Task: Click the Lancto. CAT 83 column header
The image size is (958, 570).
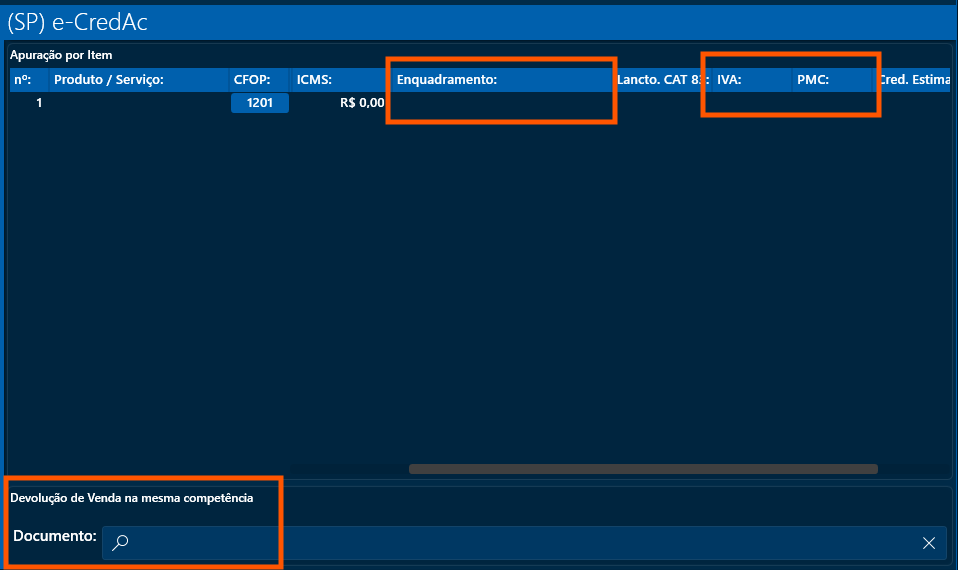Action: (x=660, y=80)
